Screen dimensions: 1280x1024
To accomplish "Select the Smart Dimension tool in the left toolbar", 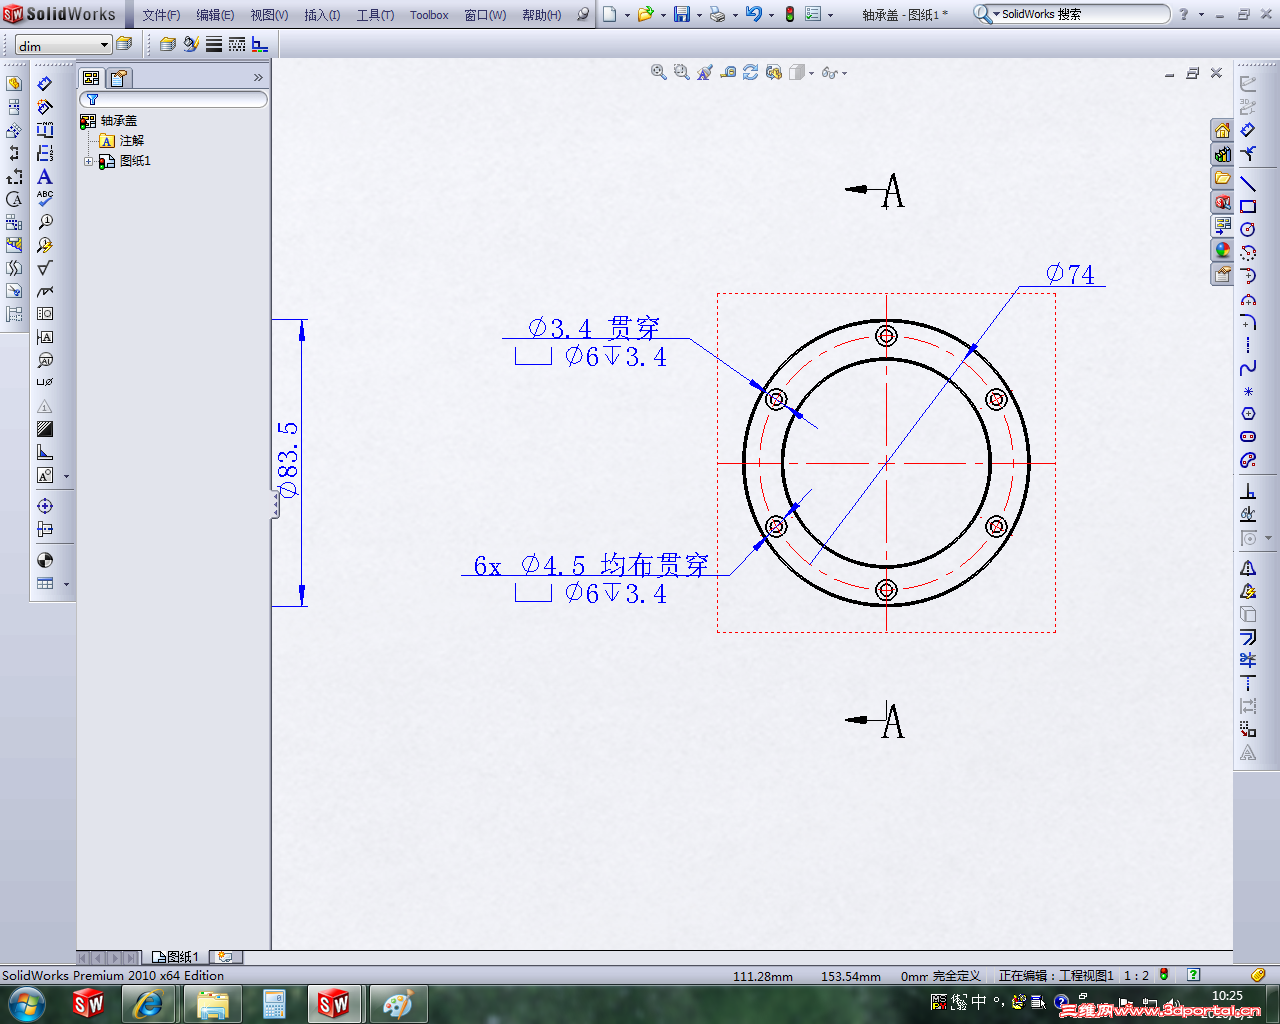I will (x=45, y=84).
